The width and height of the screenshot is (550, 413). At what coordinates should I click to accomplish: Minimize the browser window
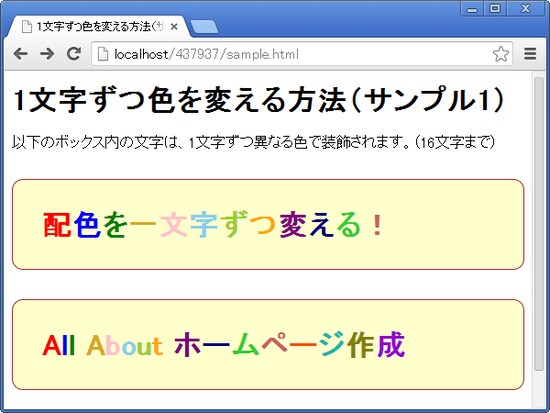(472, 9)
